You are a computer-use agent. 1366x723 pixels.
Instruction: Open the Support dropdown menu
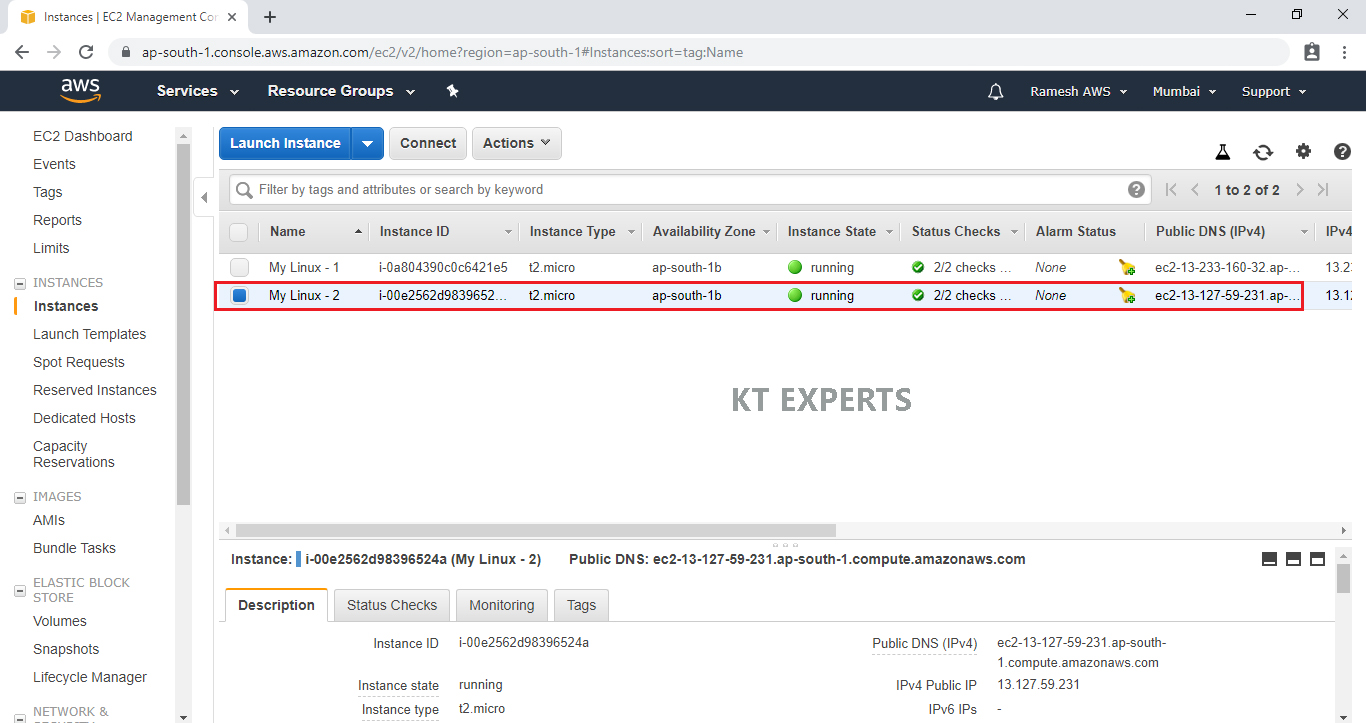pos(1274,91)
